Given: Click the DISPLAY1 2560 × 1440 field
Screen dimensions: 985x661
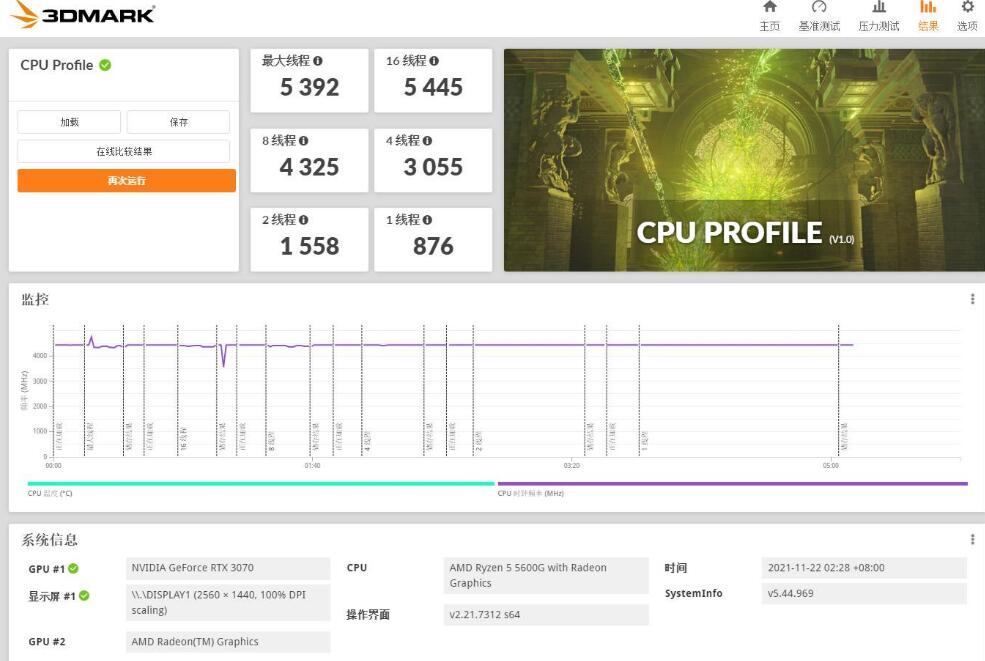Looking at the screenshot, I should tap(228, 603).
